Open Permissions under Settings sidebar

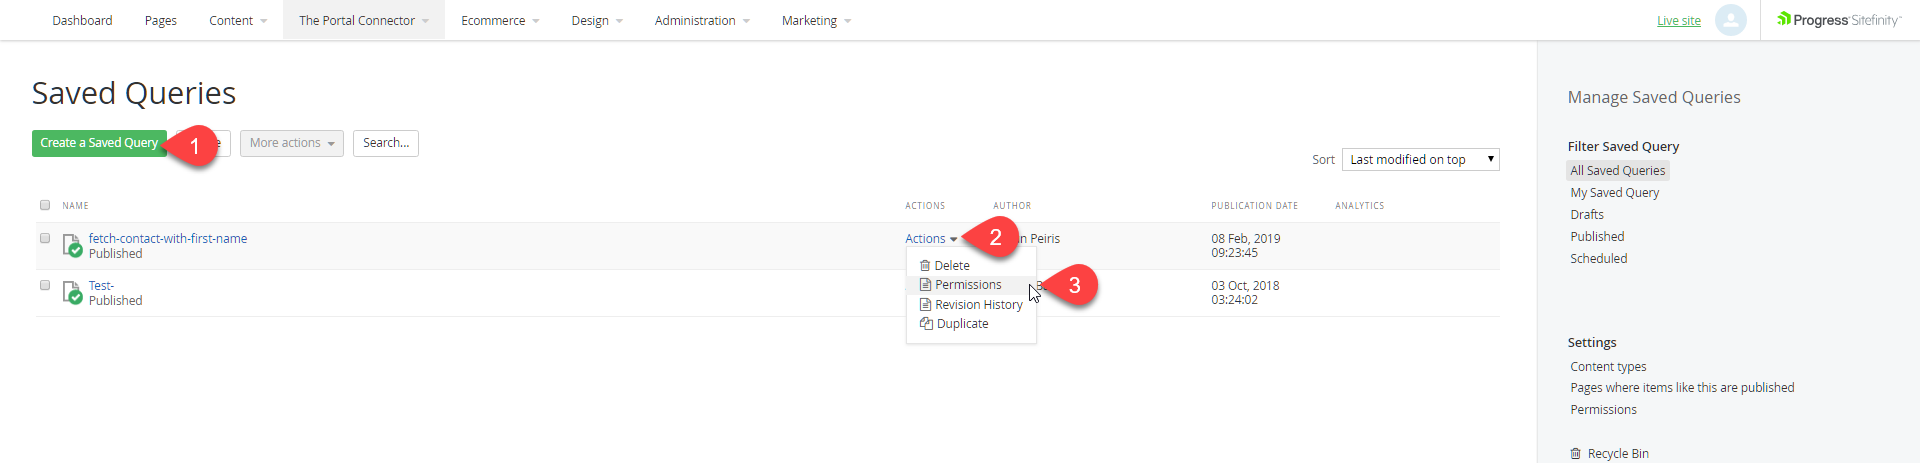(1603, 410)
